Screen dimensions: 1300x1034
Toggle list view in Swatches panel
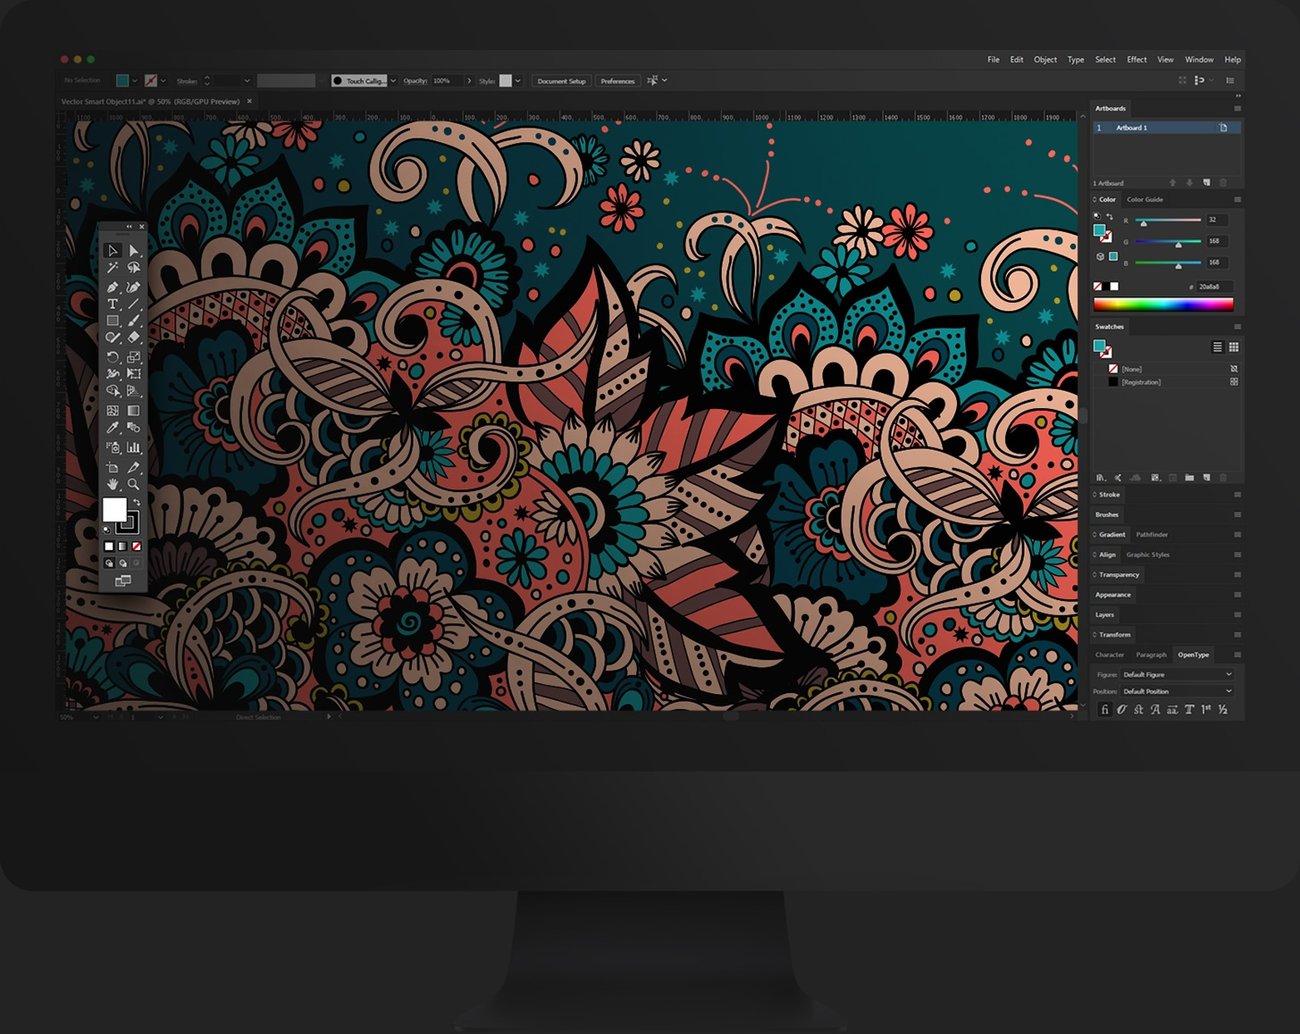click(x=1216, y=347)
